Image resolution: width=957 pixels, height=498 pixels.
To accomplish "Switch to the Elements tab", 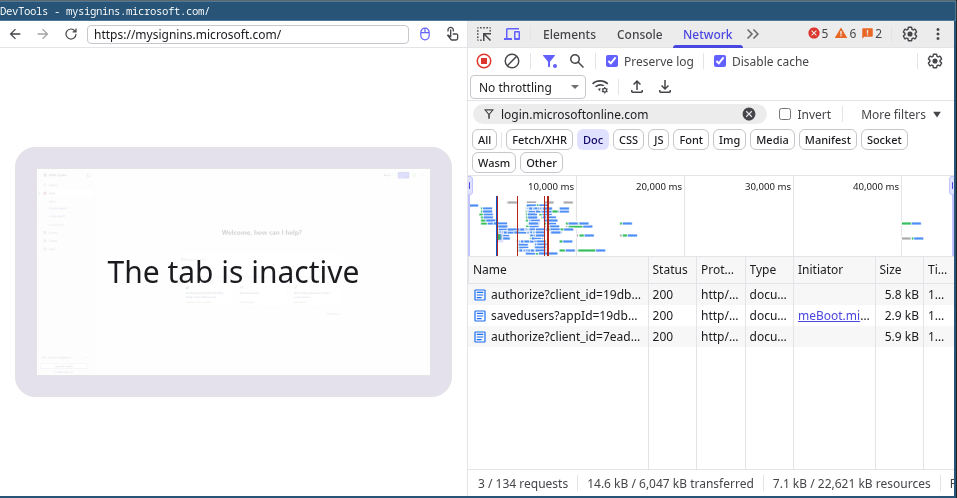I will (569, 34).
